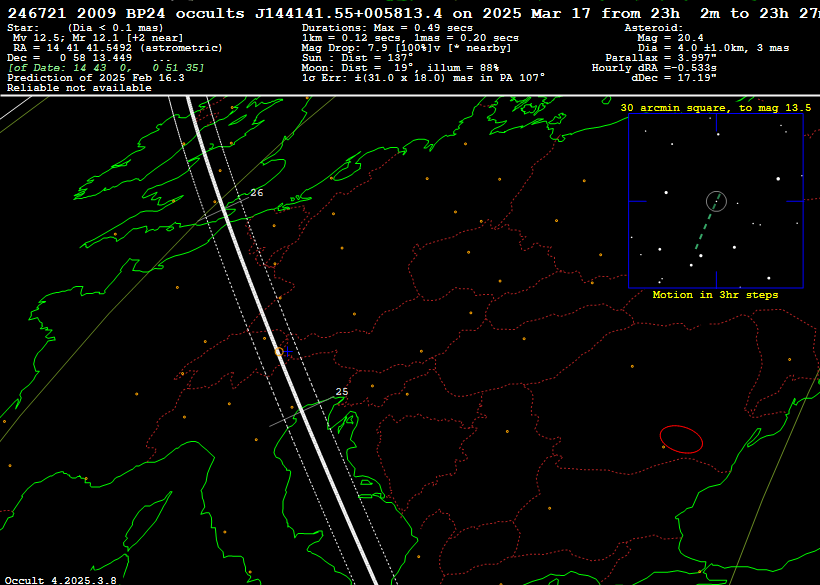Click 'Prediction of 2025 Feb 16.3' text
Screen dimensions: 820x585
coord(96,78)
